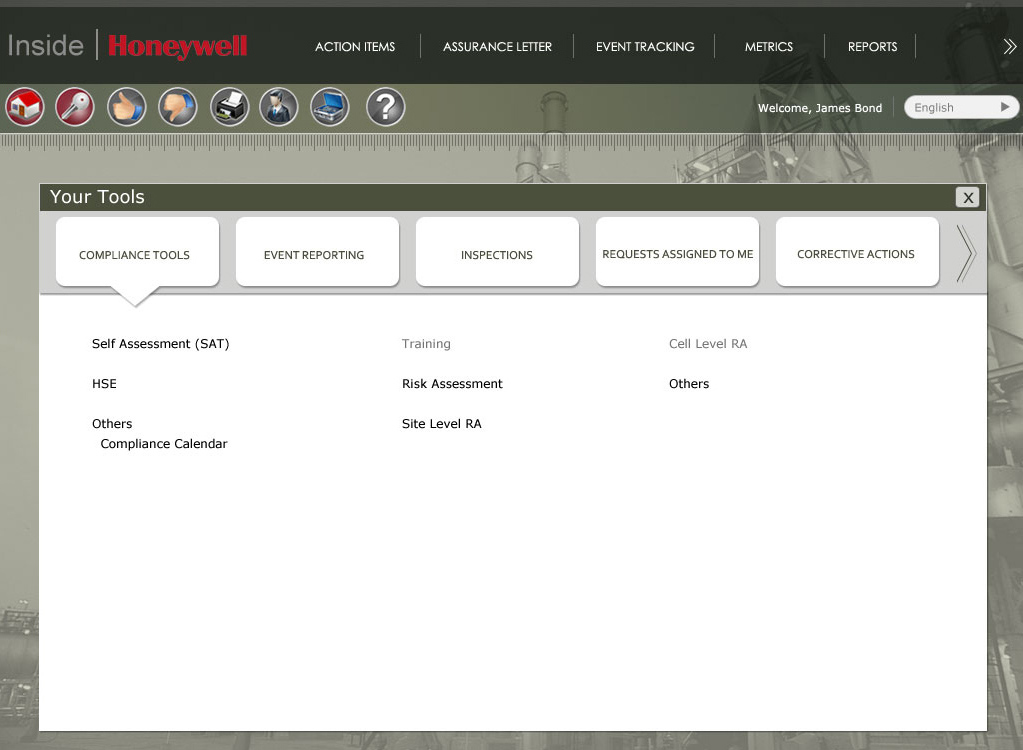Click the home house icon
The image size is (1023, 750).
[x=24, y=107]
